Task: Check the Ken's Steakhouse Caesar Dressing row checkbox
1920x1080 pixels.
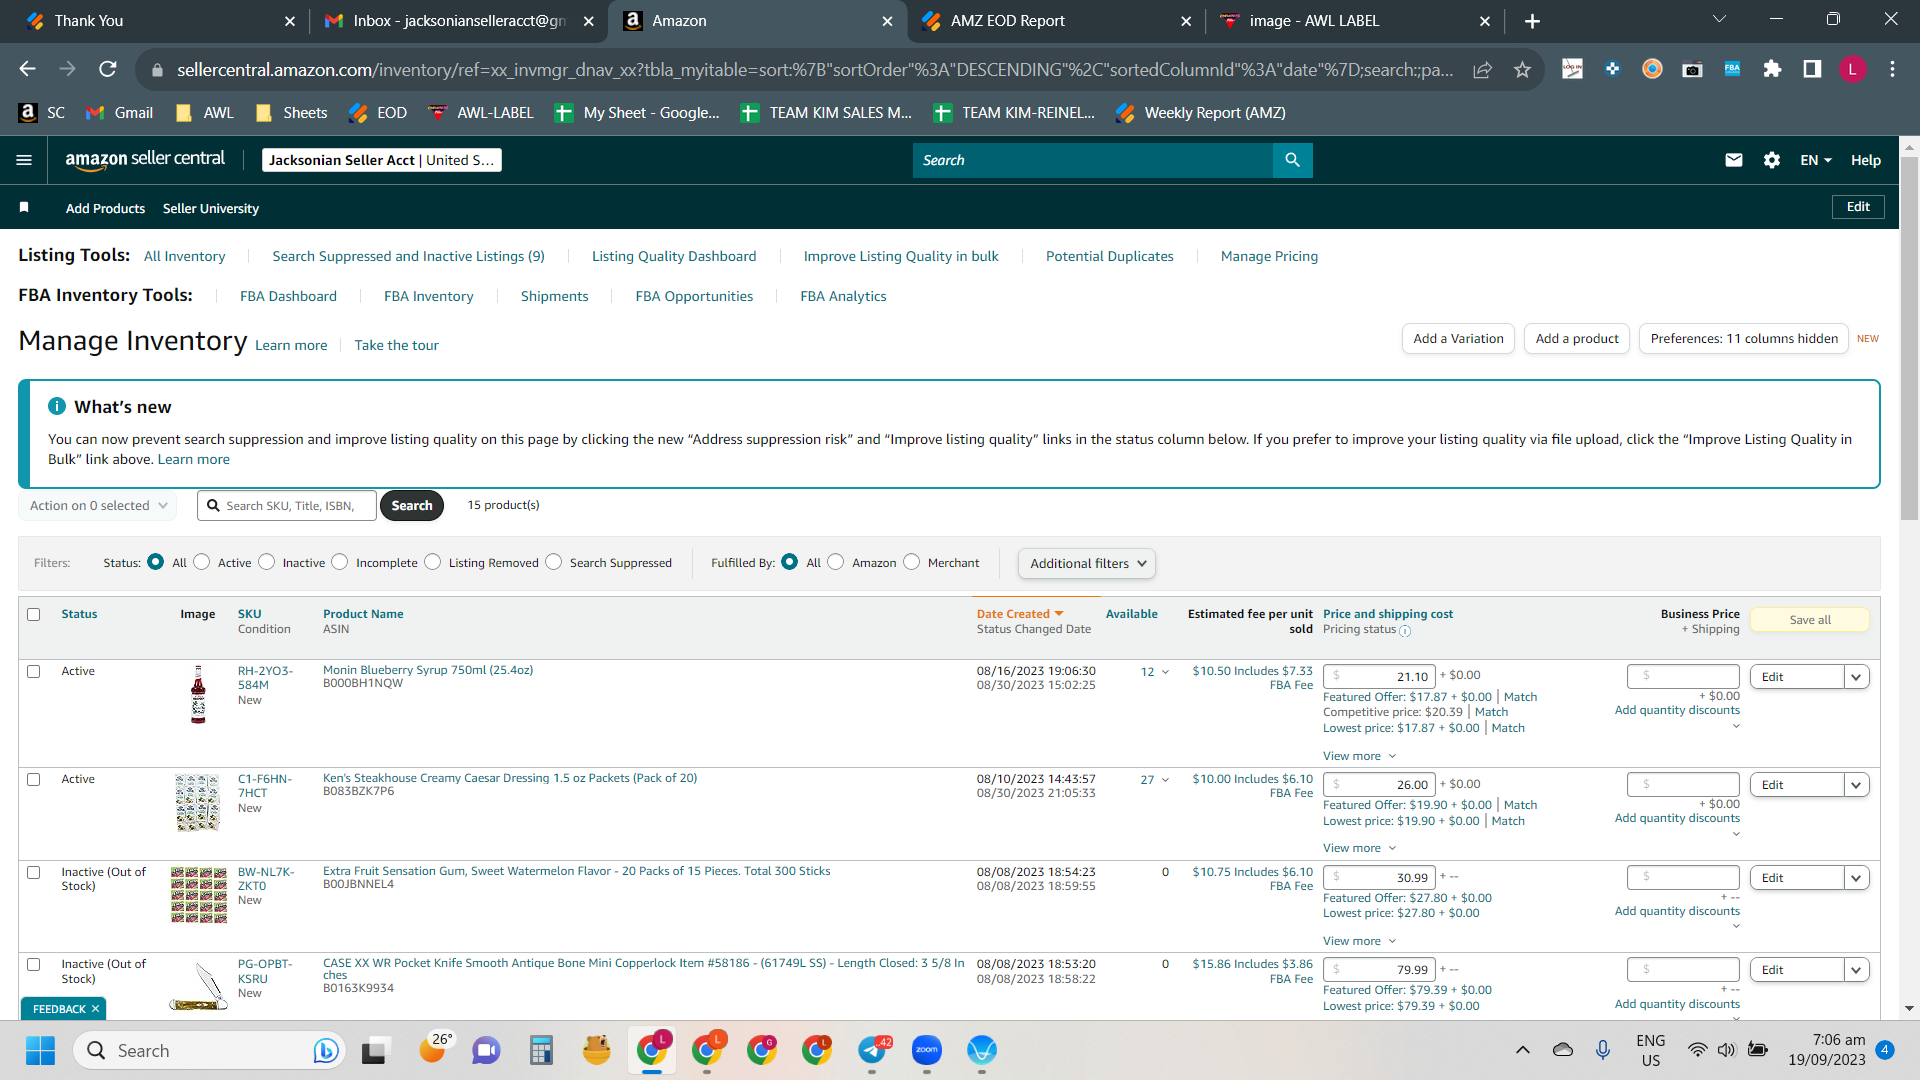Action: click(34, 779)
